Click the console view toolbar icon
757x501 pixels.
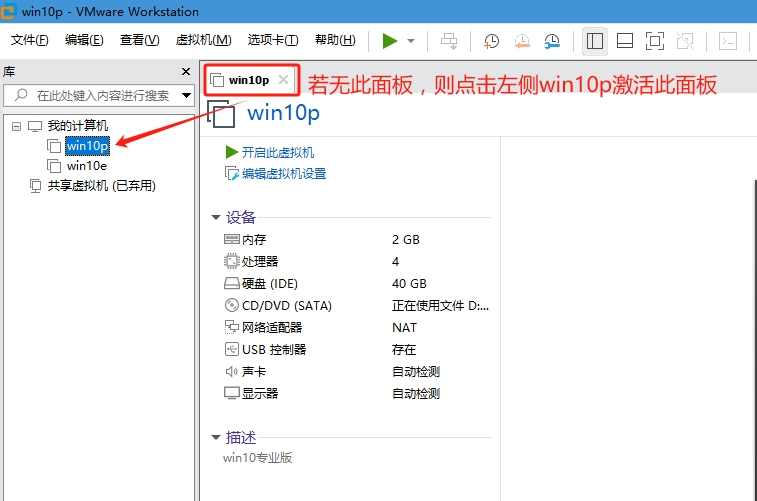coord(728,41)
